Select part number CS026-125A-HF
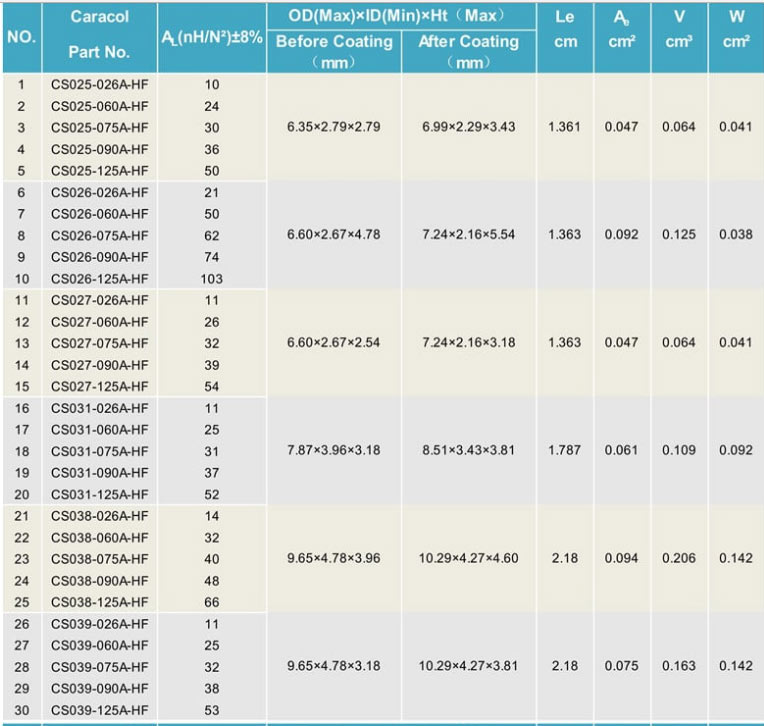This screenshot has height=726, width=764. (99, 279)
